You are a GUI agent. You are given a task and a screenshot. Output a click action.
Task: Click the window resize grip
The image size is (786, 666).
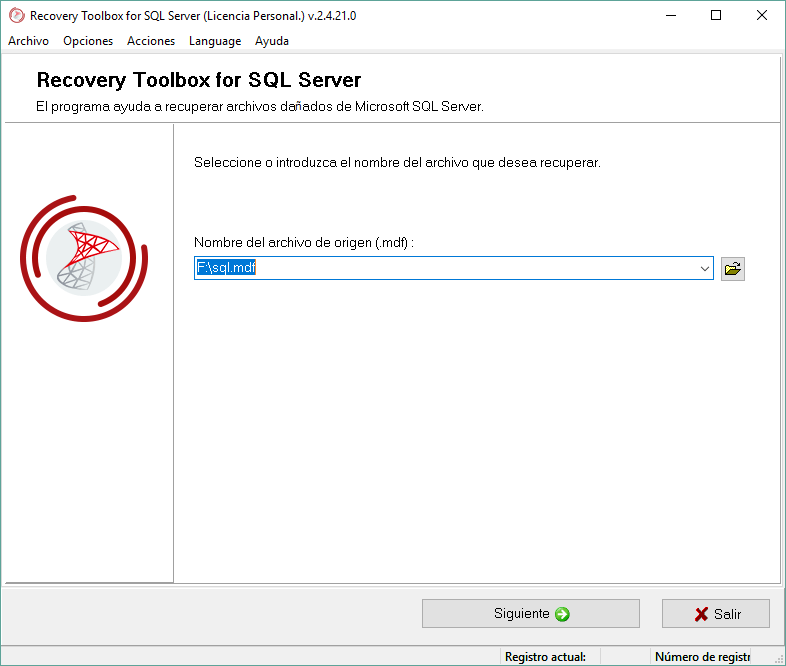tap(779, 660)
